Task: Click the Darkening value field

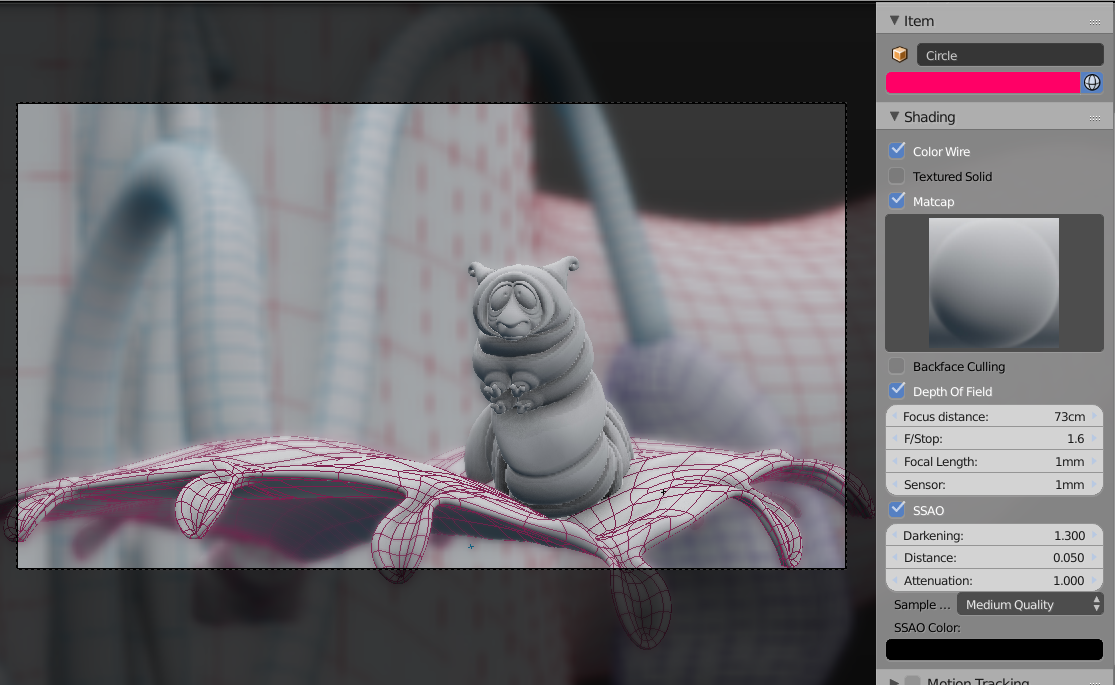Action: (994, 535)
